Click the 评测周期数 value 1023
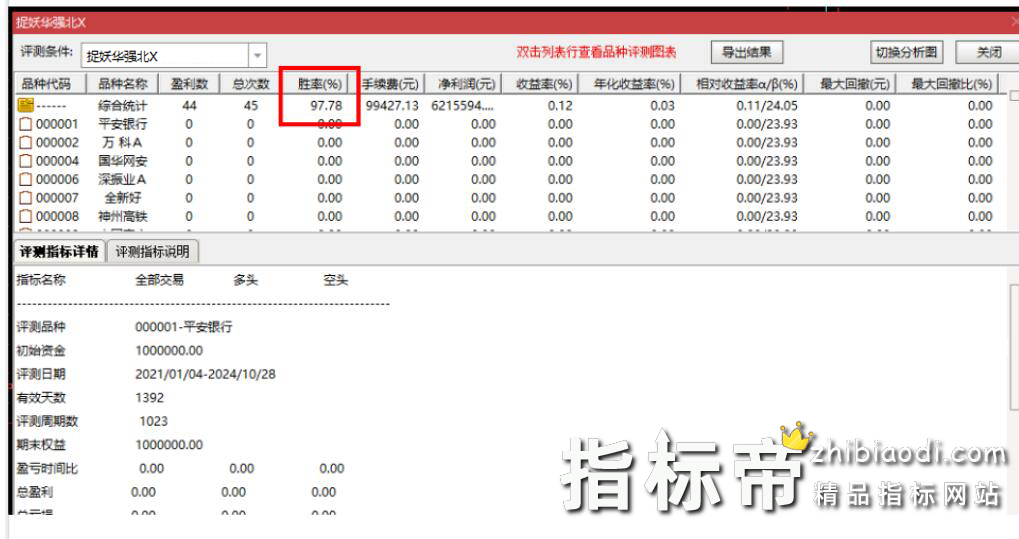This screenshot has height=539, width=1019. (153, 421)
